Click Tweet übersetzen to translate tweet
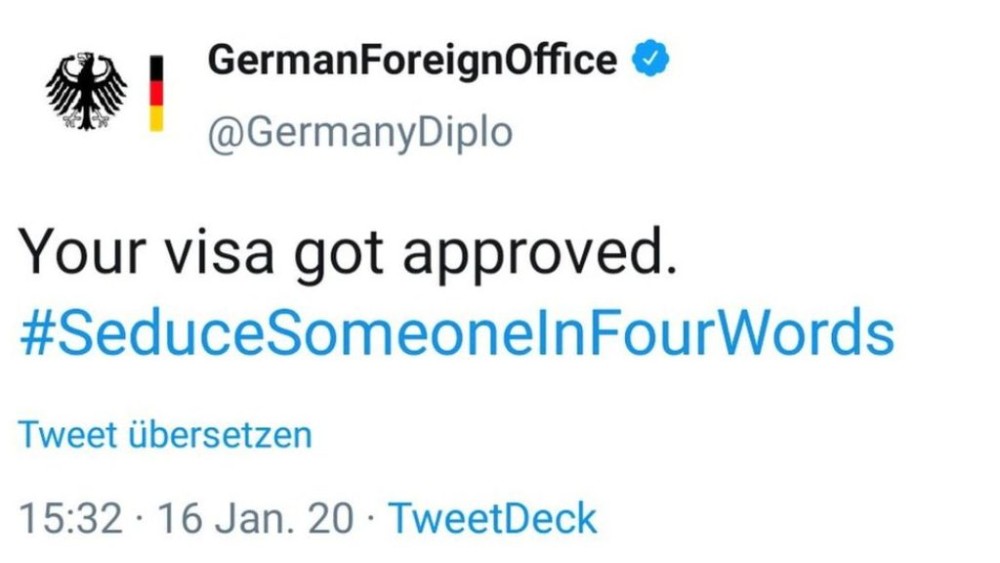1000x563 pixels. coord(165,435)
